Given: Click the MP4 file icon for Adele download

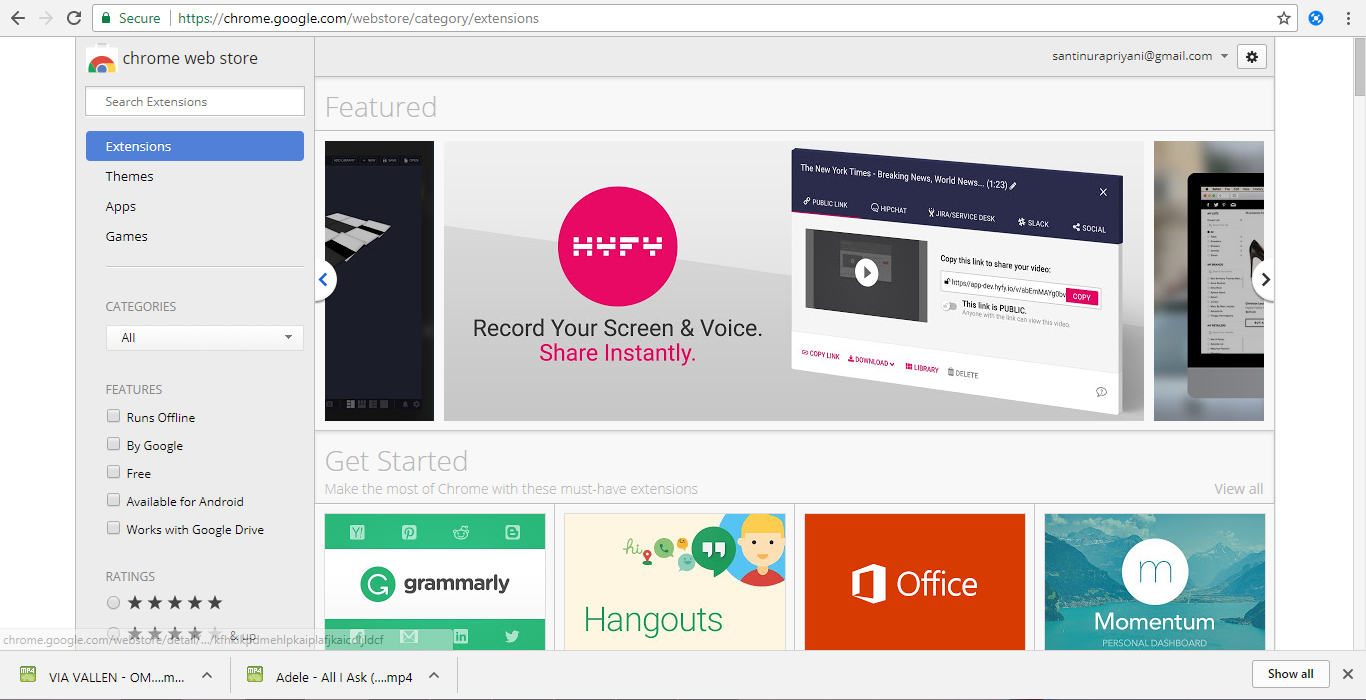Looking at the screenshot, I should (x=255, y=674).
